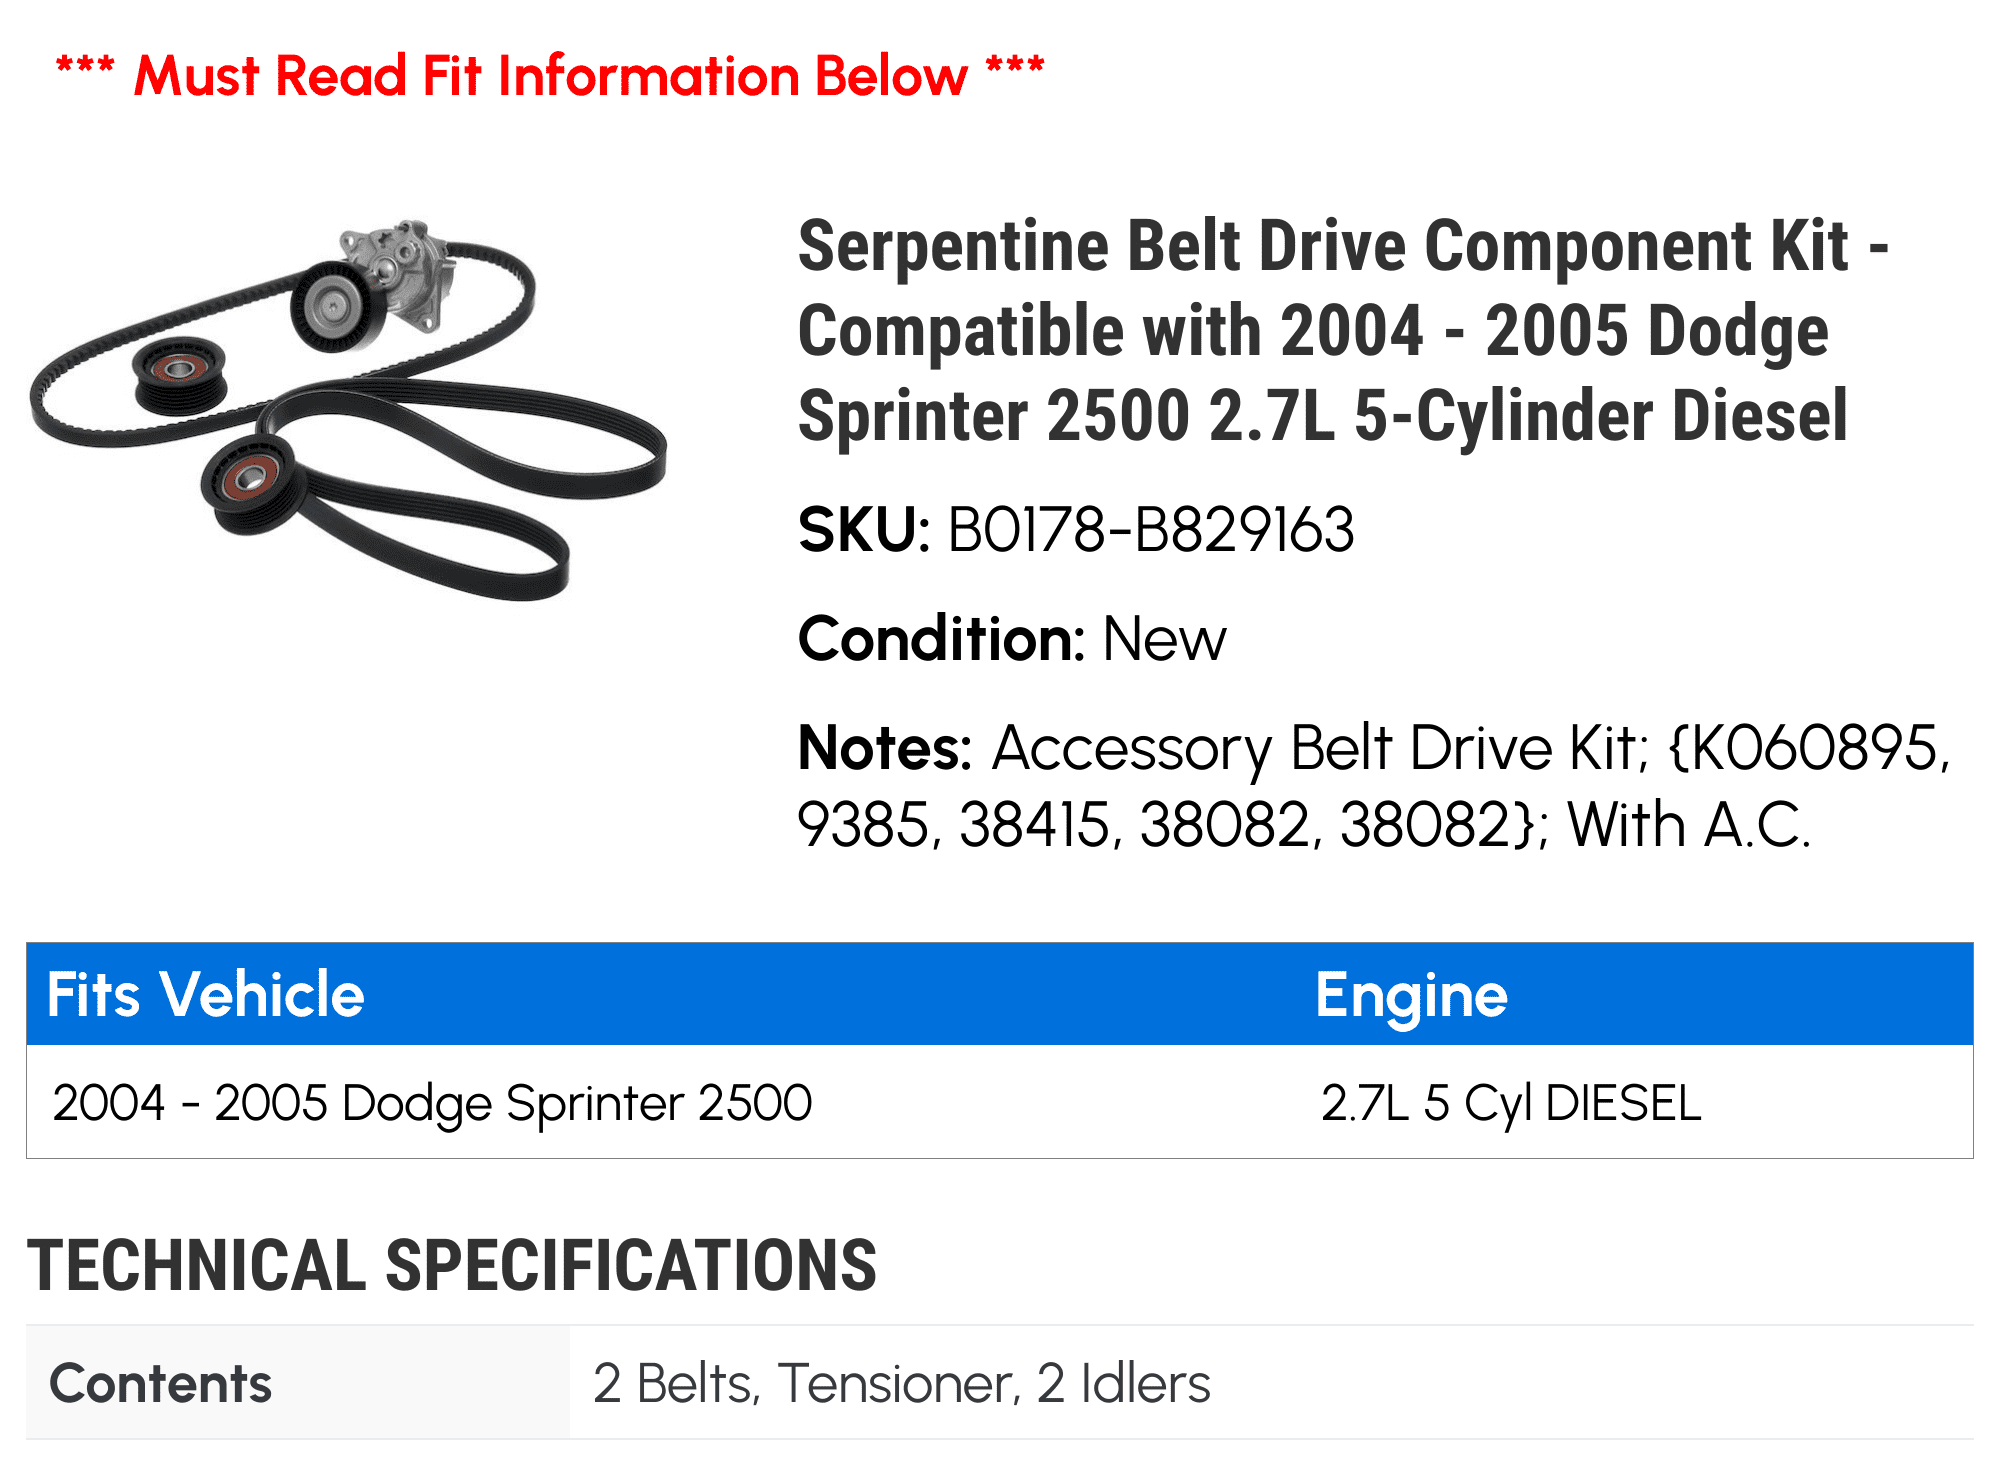Click the Notes accessory belt drive kit text
The height and width of the screenshot is (1466, 2000).
pyautogui.click(x=1374, y=785)
